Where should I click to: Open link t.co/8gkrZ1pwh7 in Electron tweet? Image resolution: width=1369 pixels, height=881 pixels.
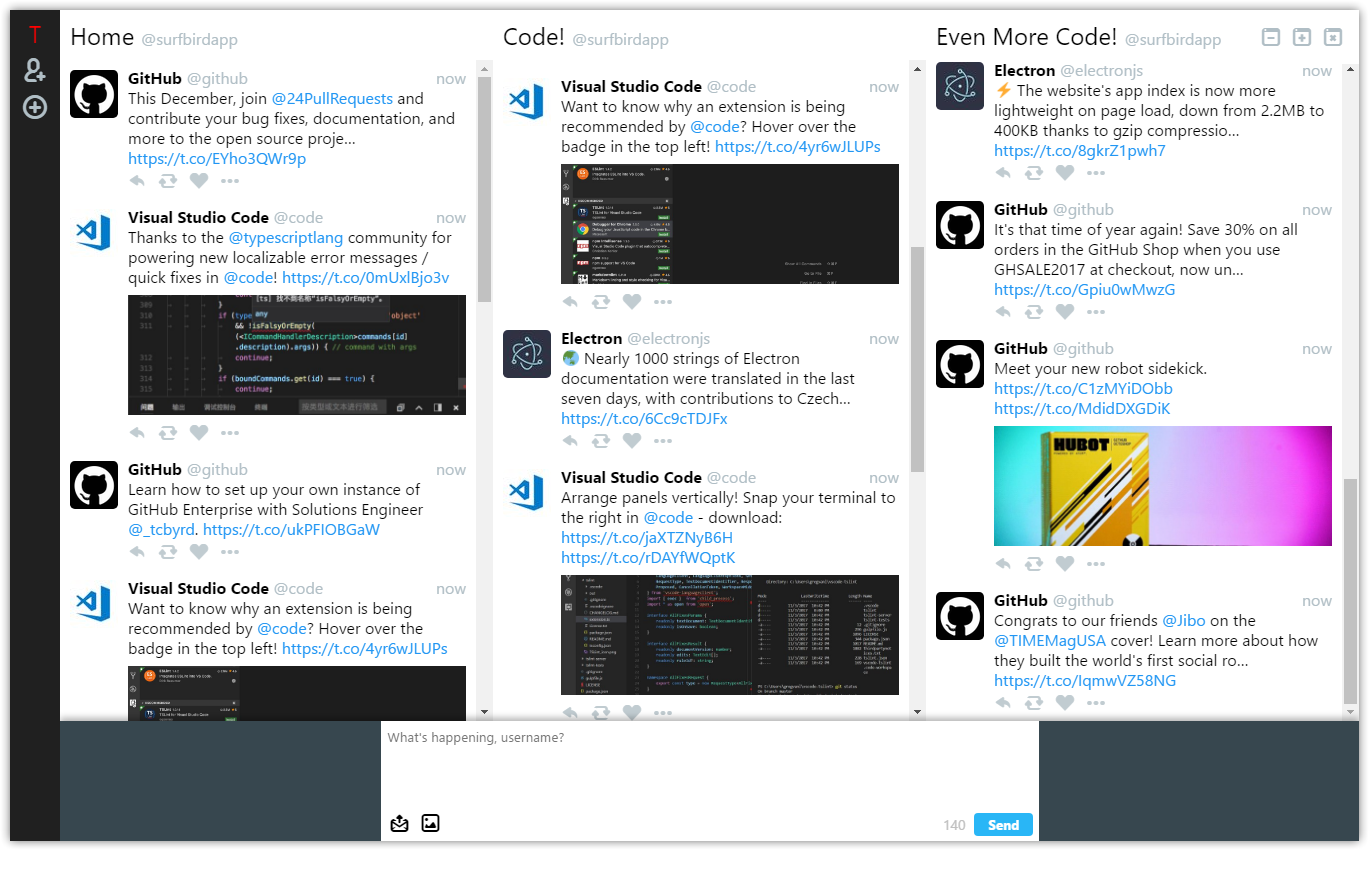(1080, 151)
